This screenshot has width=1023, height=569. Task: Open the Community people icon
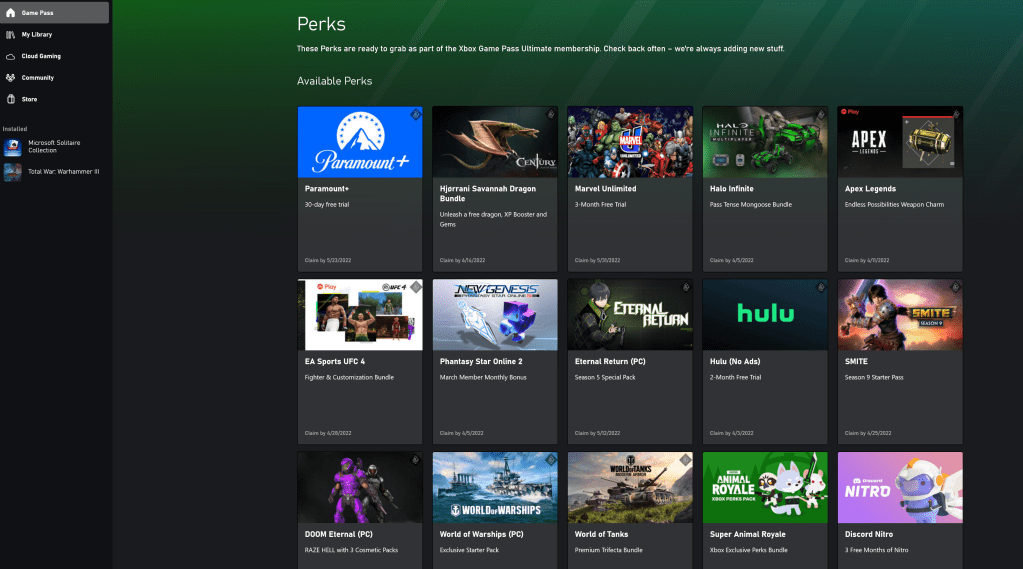[10, 78]
